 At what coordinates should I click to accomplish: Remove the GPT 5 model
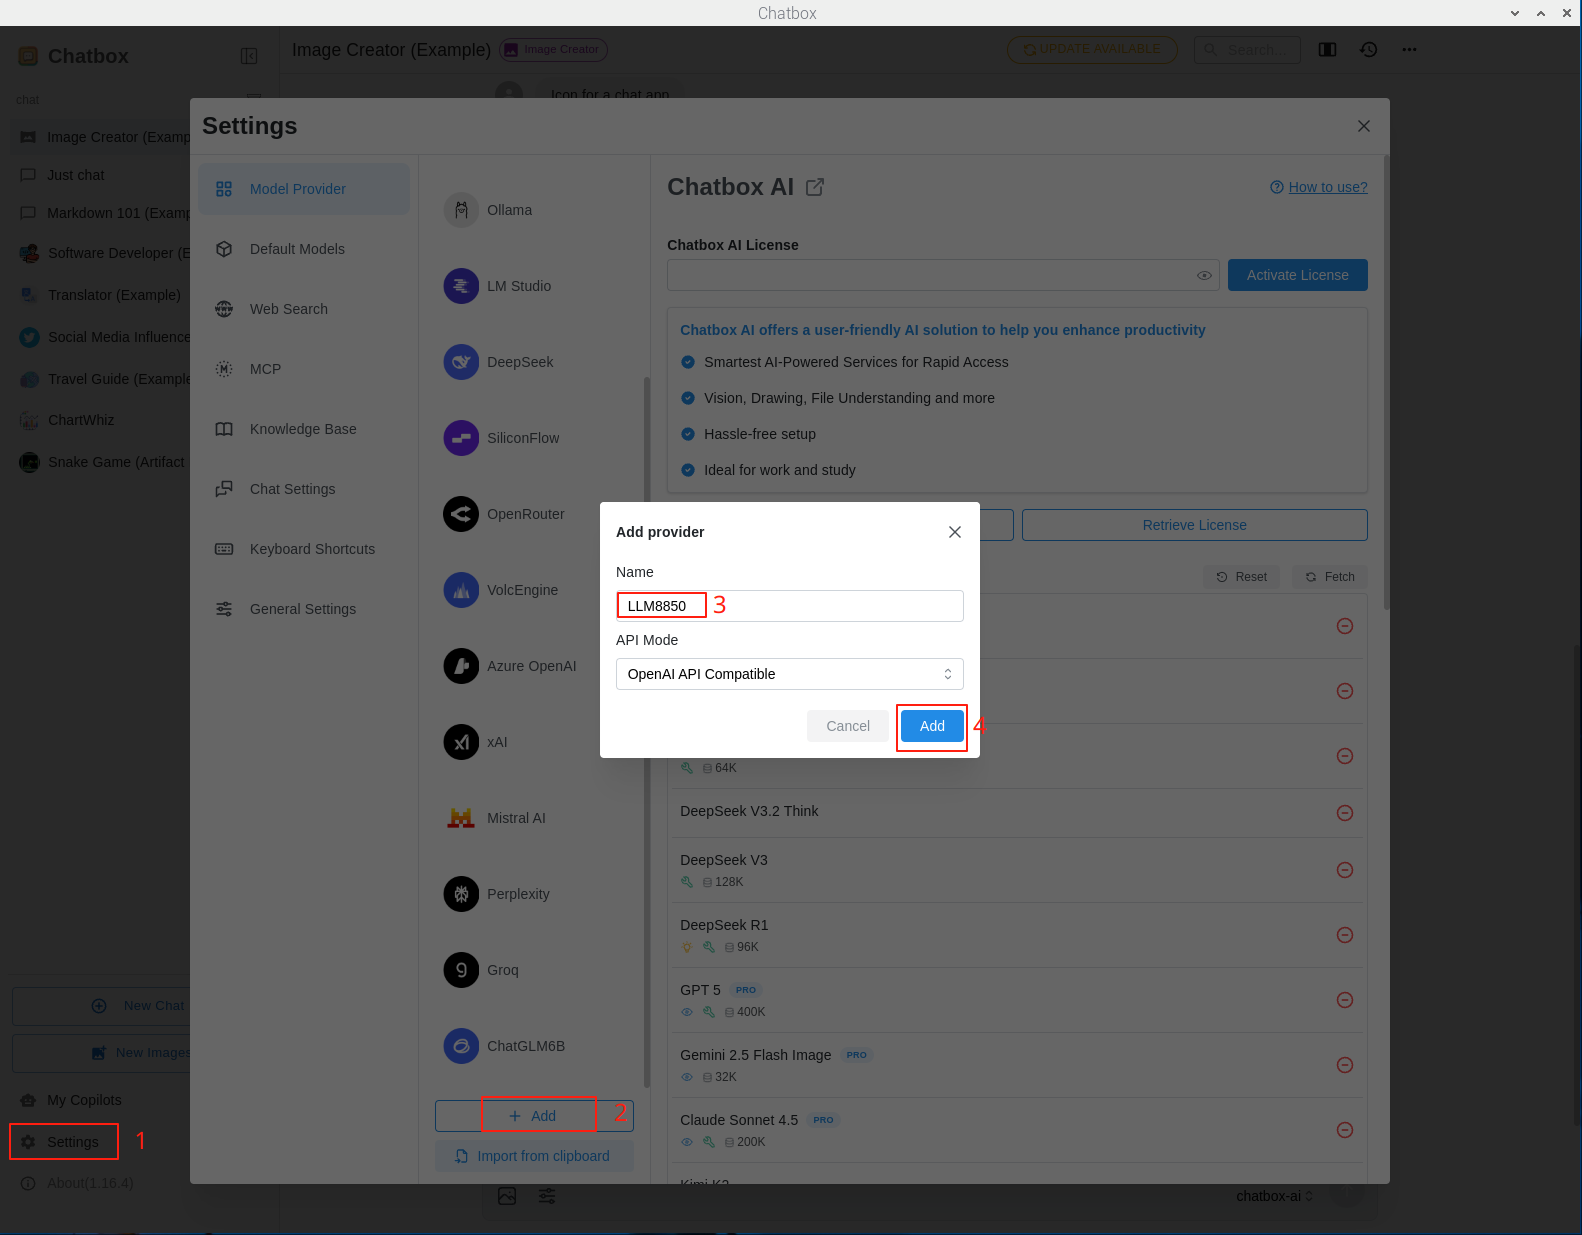[1345, 1000]
